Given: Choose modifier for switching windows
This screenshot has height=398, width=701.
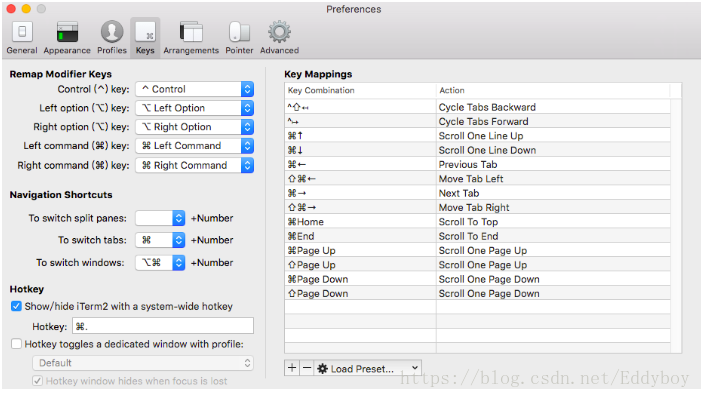Looking at the screenshot, I should [160, 263].
